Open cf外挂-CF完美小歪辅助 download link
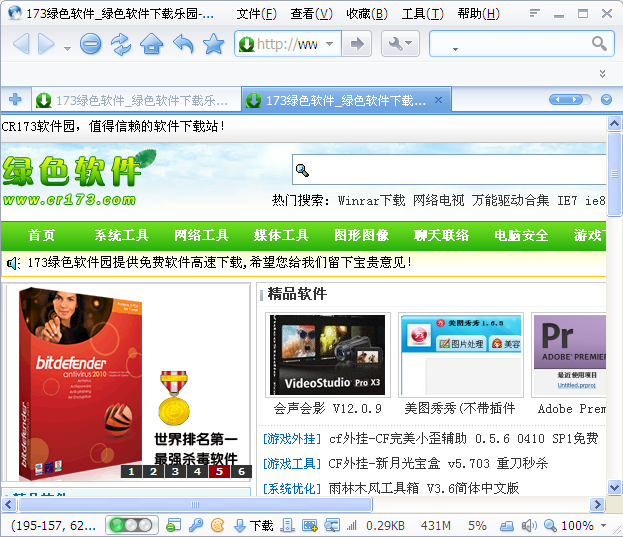This screenshot has width=623, height=537. [x=463, y=439]
